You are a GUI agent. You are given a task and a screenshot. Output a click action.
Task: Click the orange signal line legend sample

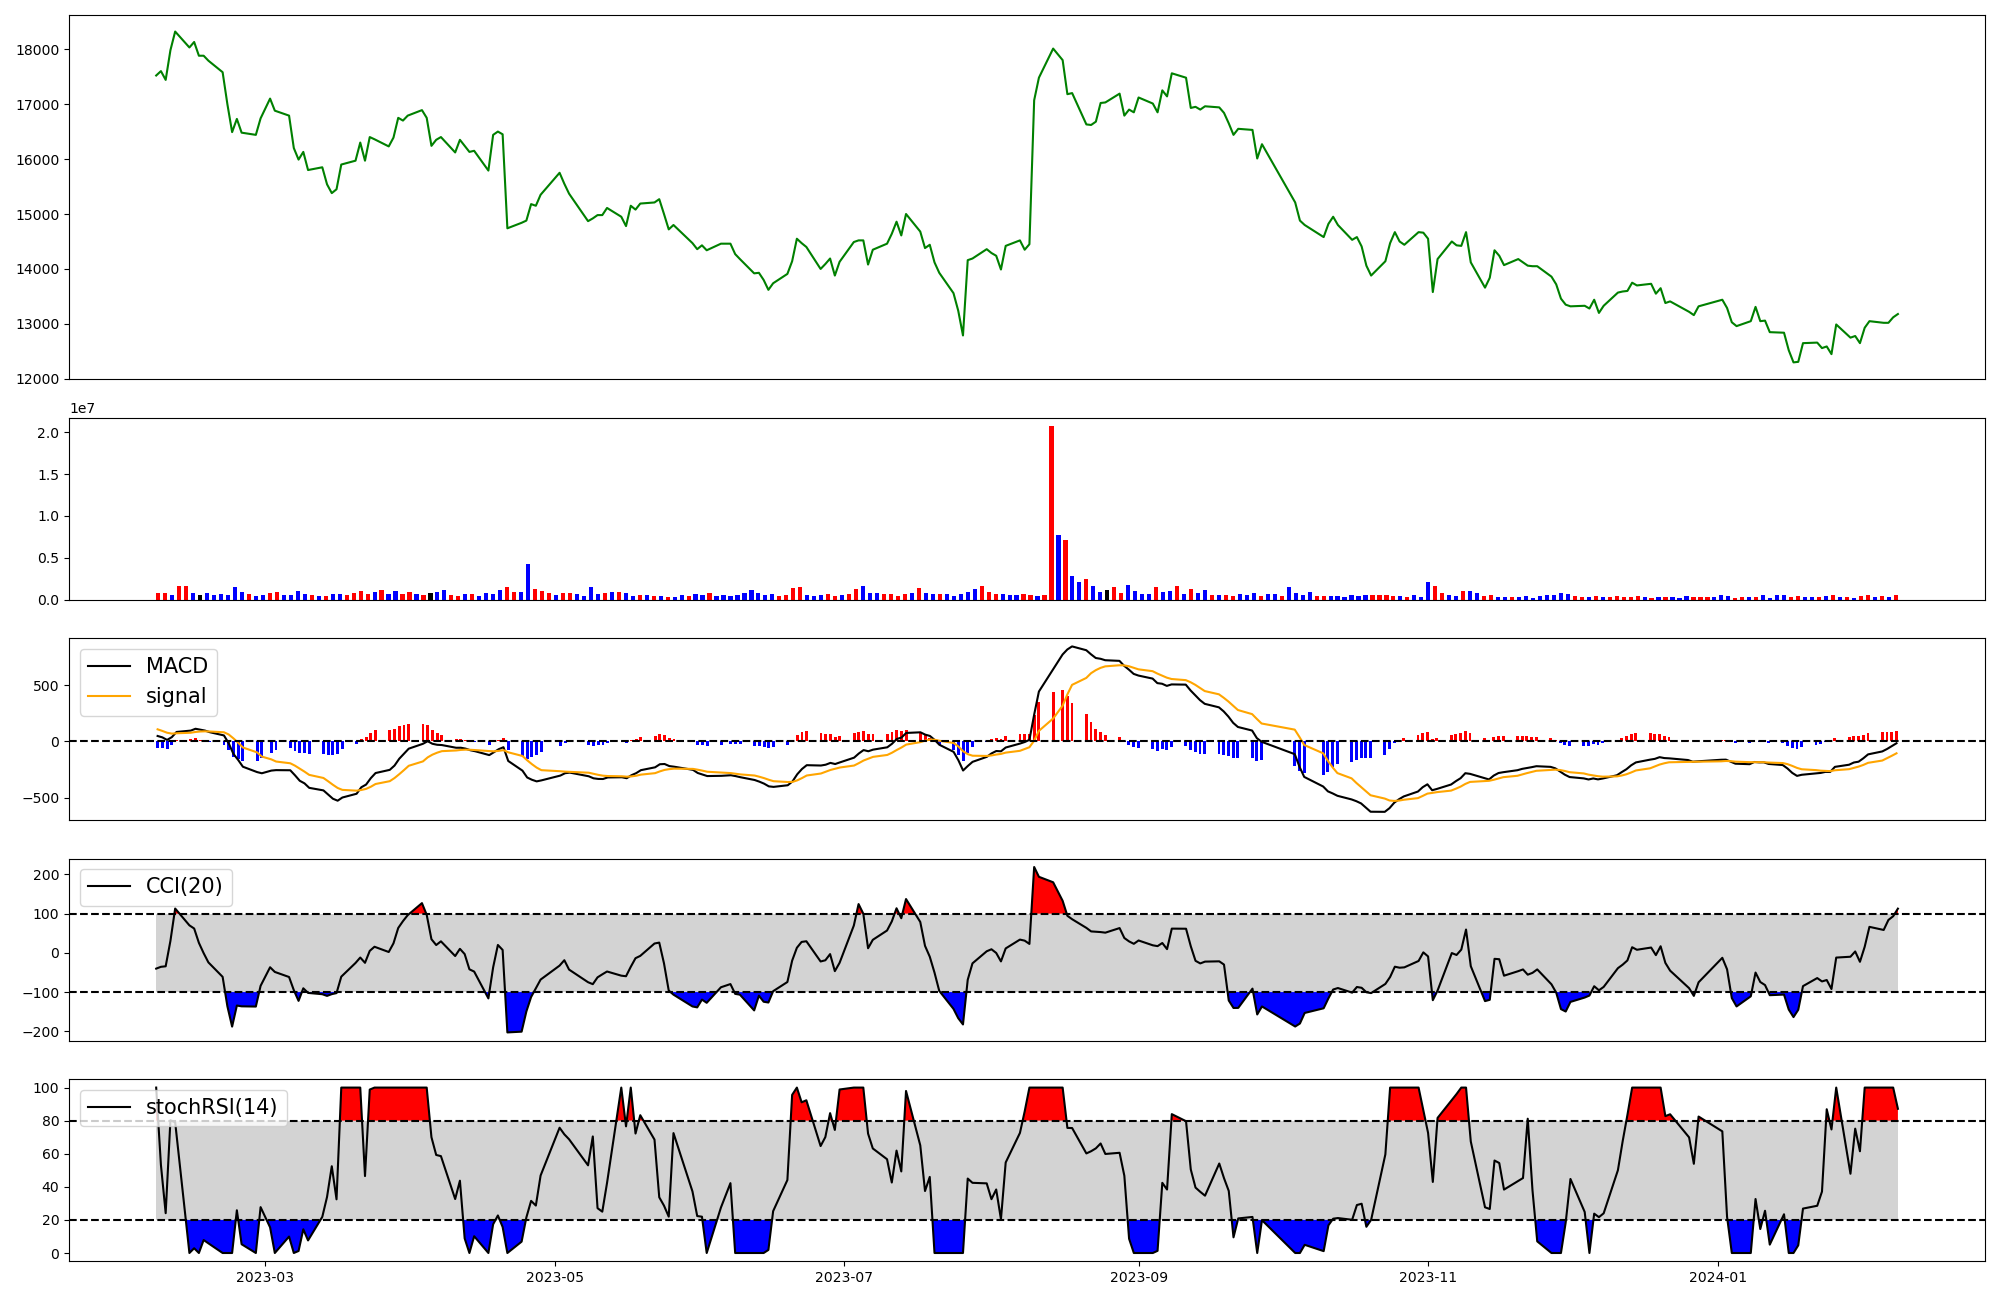coord(109,696)
